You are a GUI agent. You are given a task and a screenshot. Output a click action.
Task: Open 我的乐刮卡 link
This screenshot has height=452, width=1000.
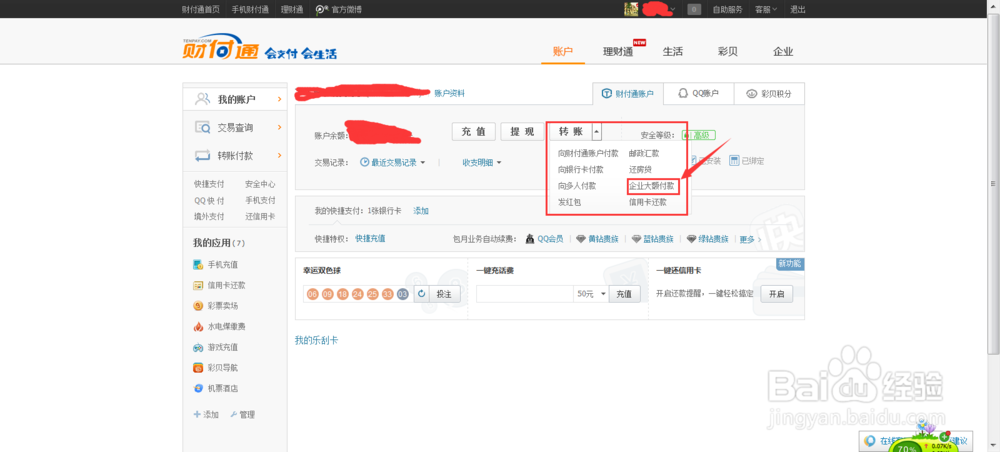[x=316, y=340]
